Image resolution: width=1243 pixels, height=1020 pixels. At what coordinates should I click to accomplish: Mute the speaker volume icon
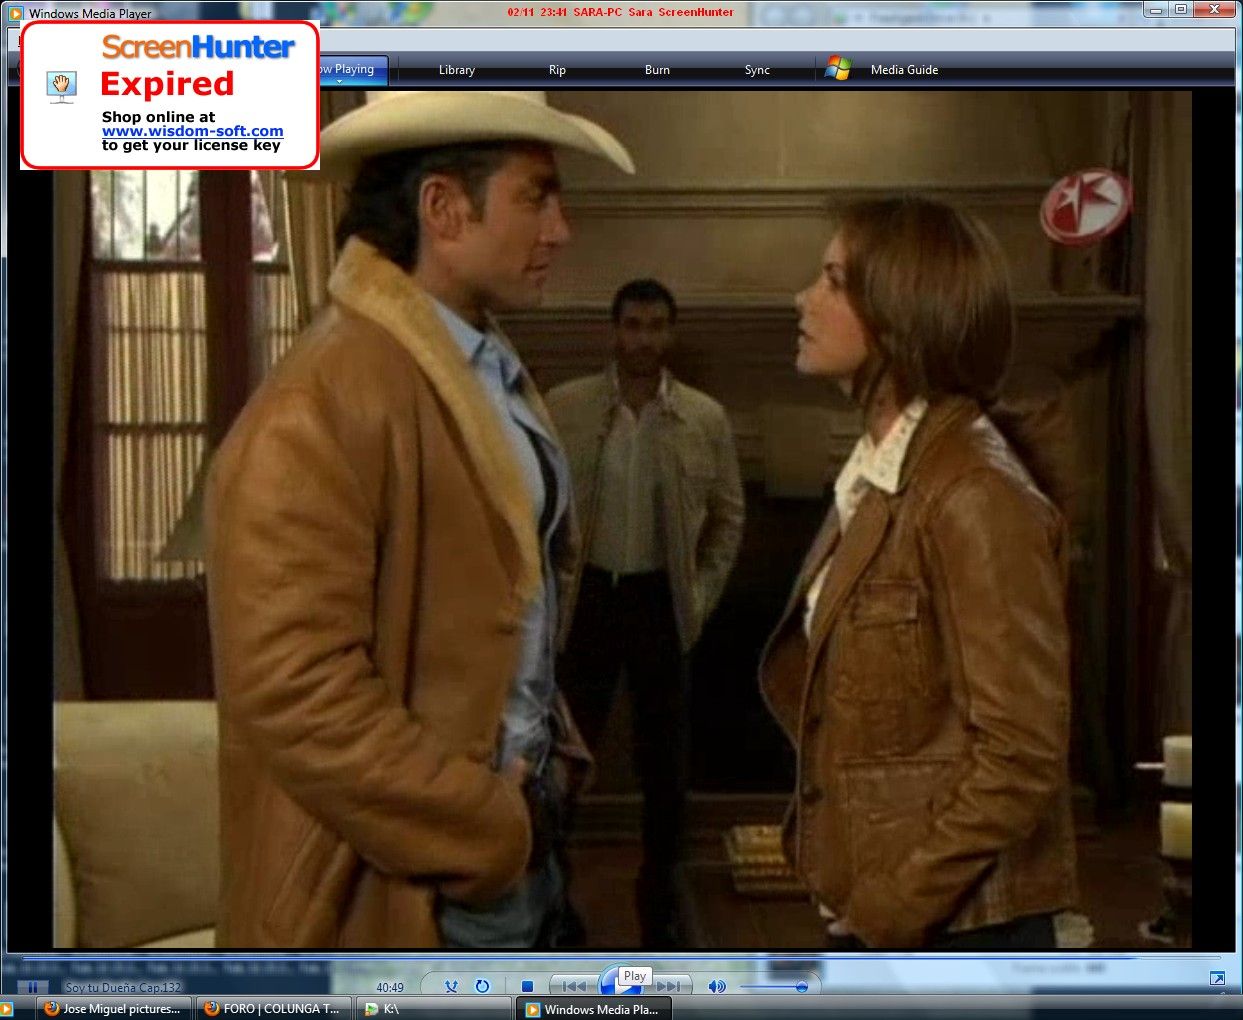716,987
